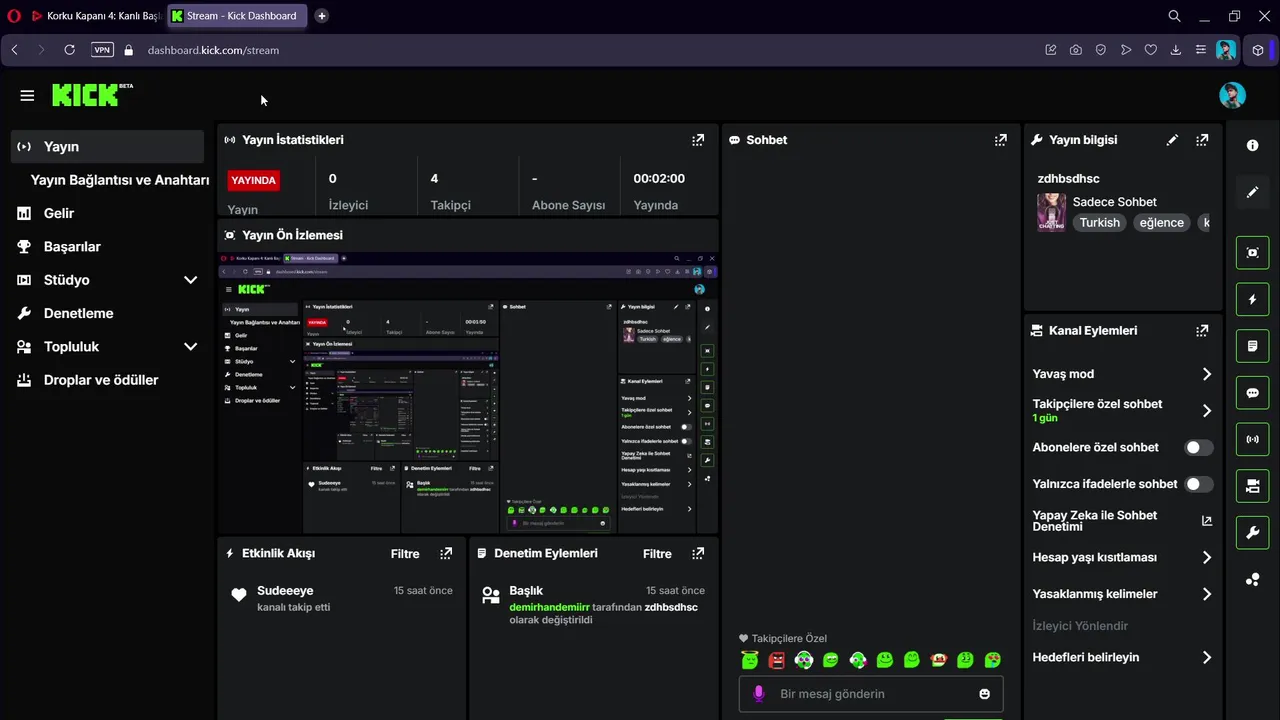Viewport: 1280px width, 720px height.
Task: Click the Sadece Sohbet category thumbnail
Action: click(1051, 212)
